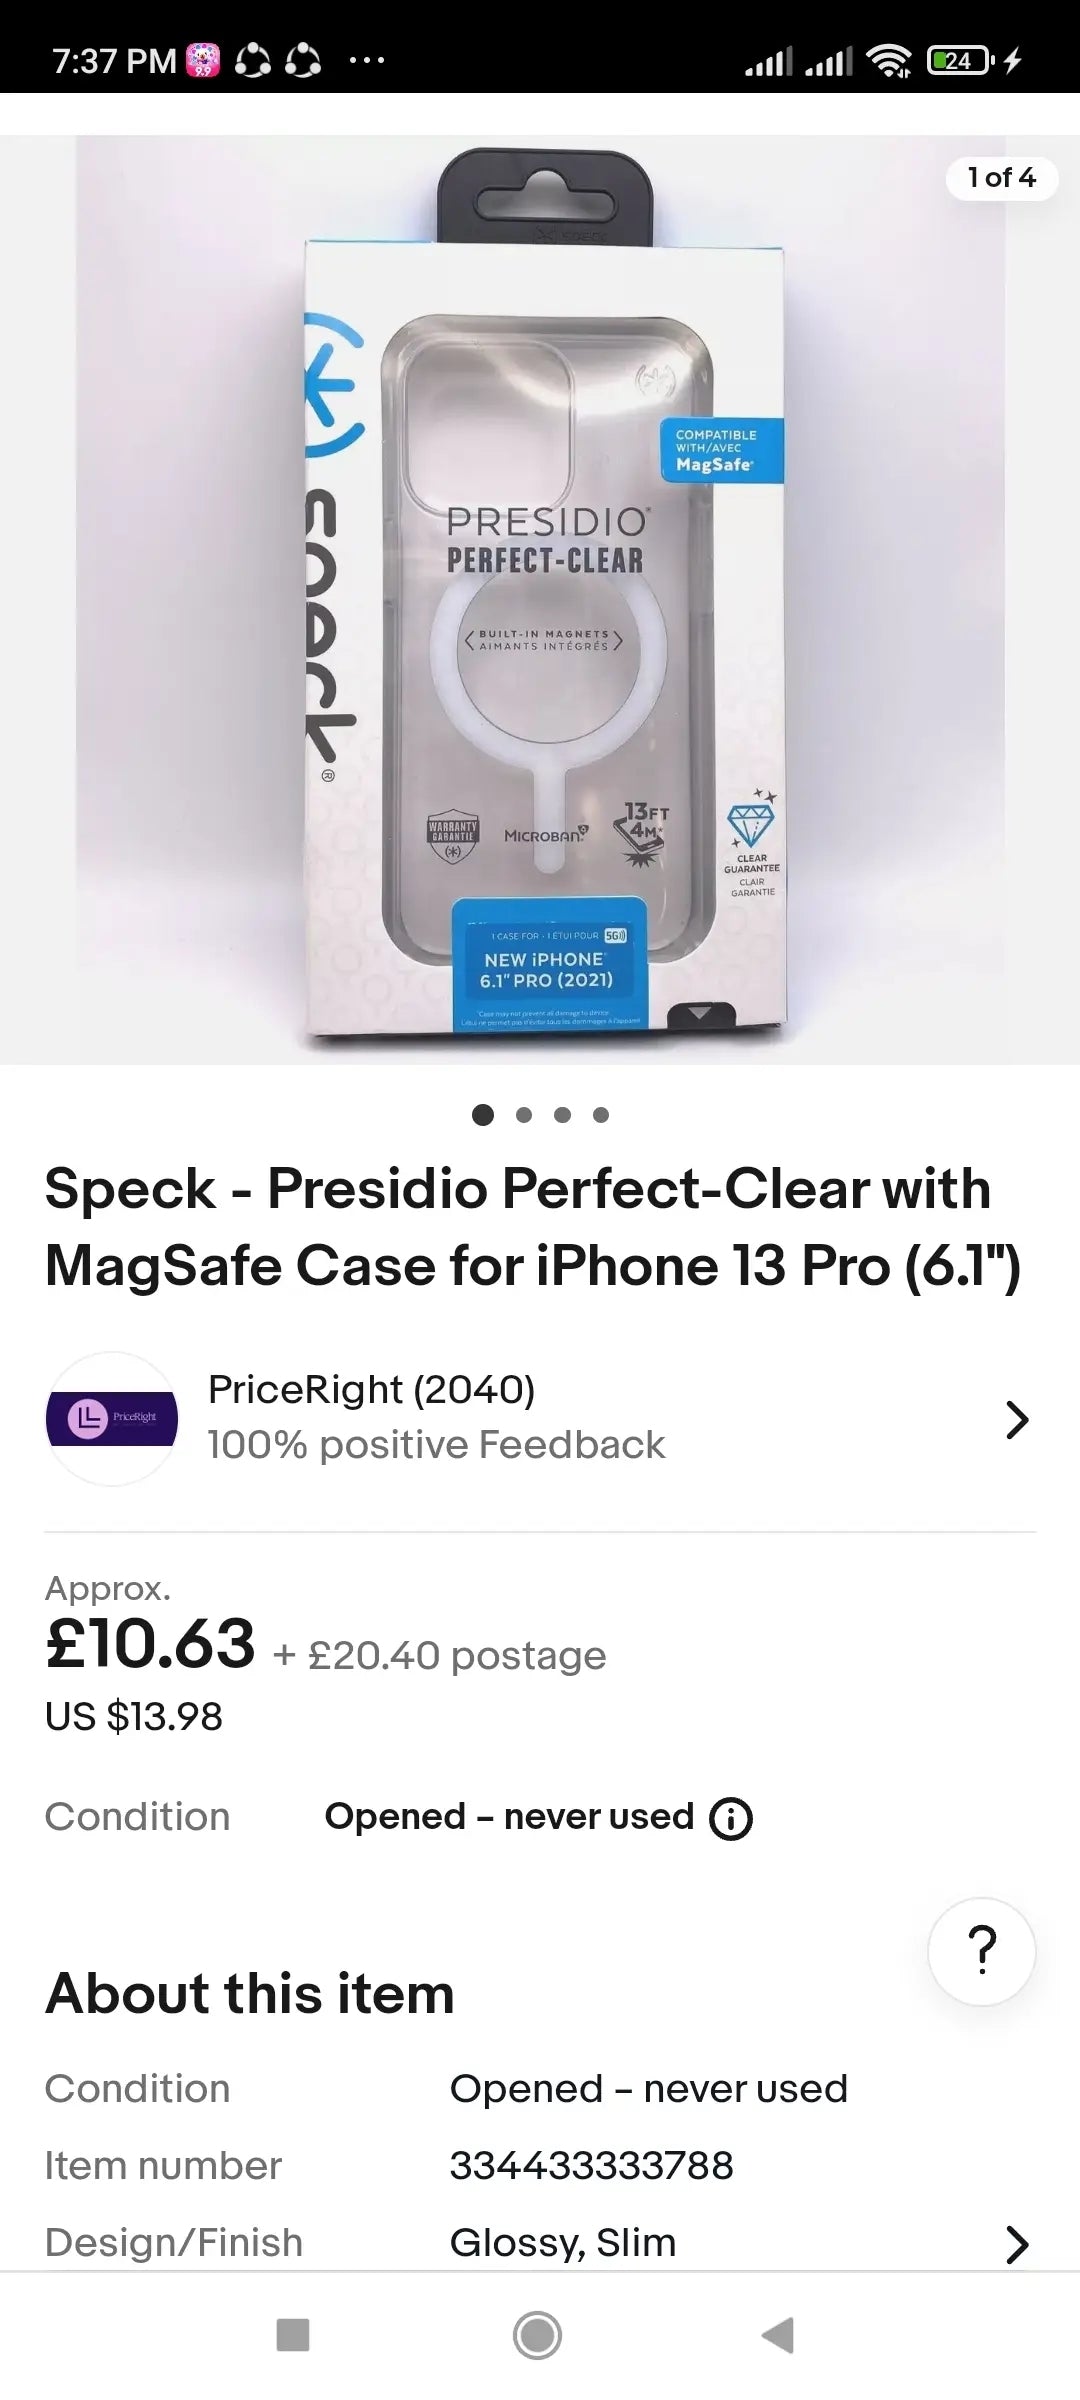Tap the 1 of 4 image counter
Image resolution: width=1080 pixels, height=2400 pixels.
click(x=1001, y=178)
